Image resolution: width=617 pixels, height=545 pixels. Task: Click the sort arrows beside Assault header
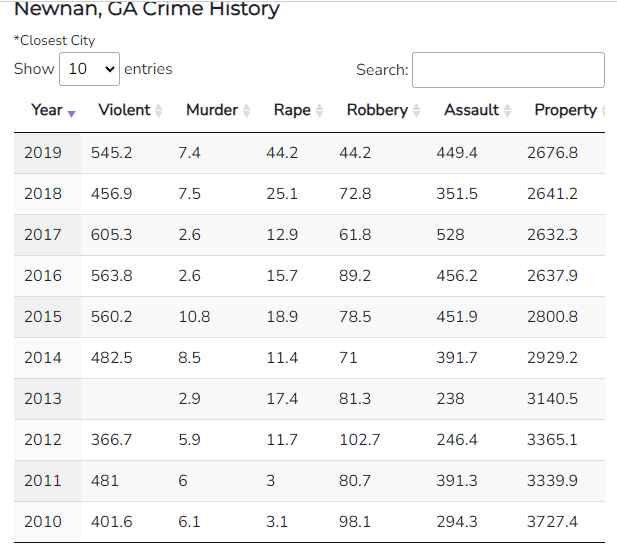tap(507, 111)
